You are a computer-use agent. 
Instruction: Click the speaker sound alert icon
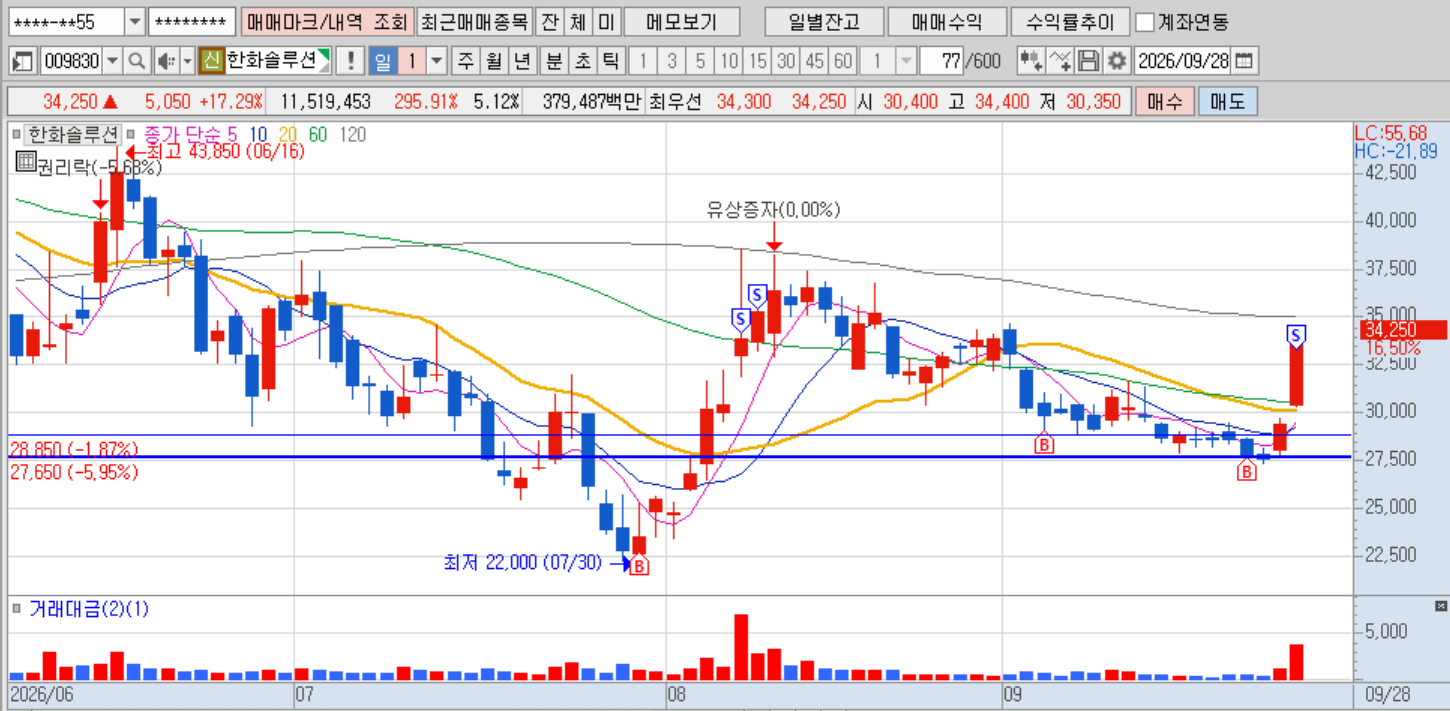click(165, 61)
